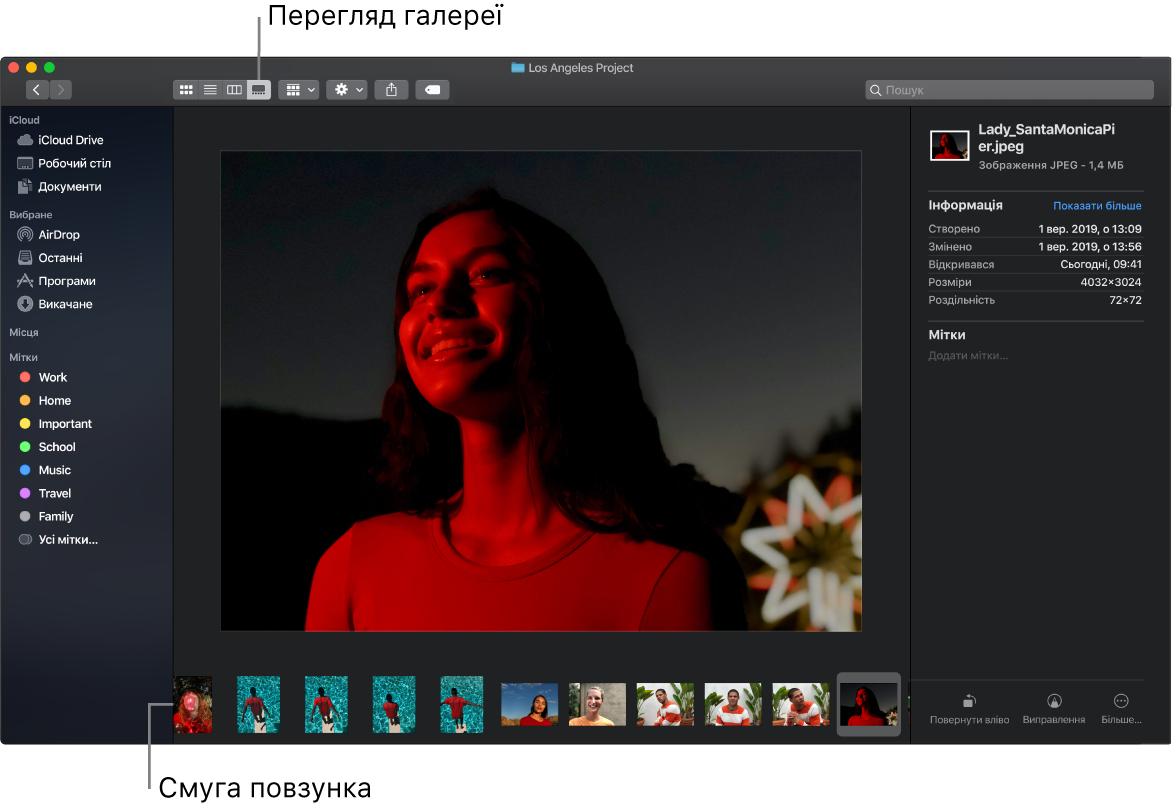The image size is (1173, 803).
Task: Select gallery view button
Action: pyautogui.click(x=259, y=90)
